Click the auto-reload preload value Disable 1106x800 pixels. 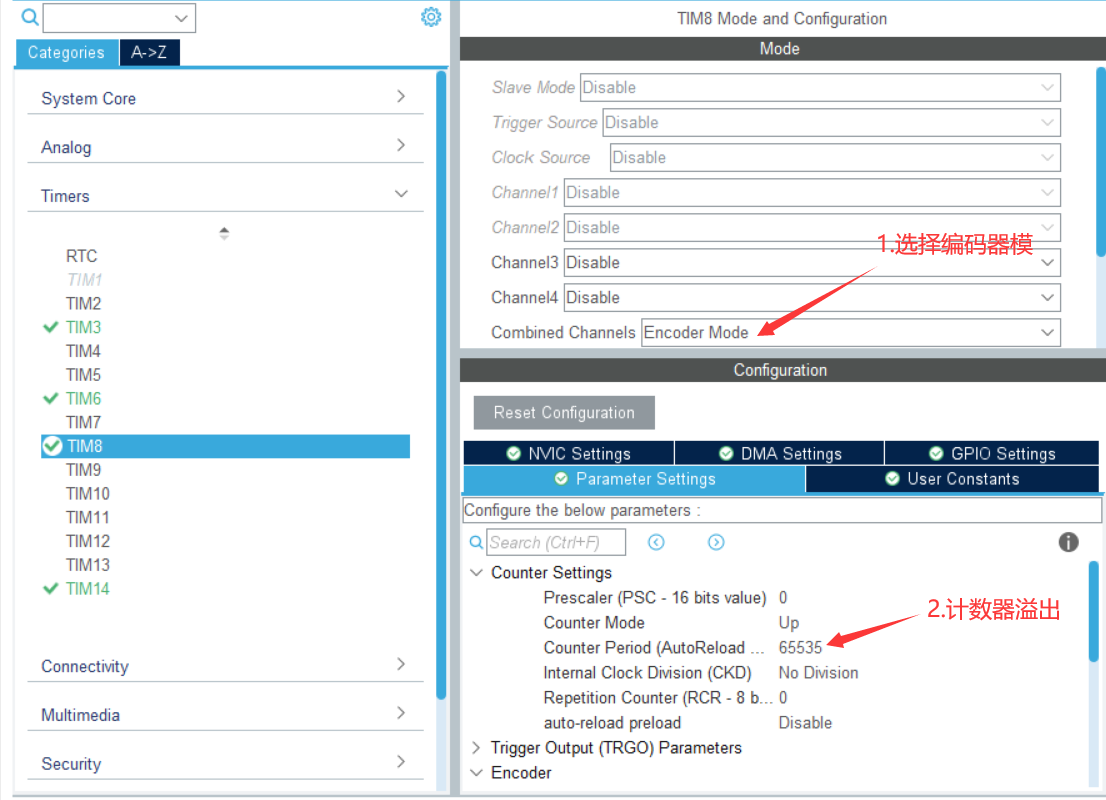point(805,723)
